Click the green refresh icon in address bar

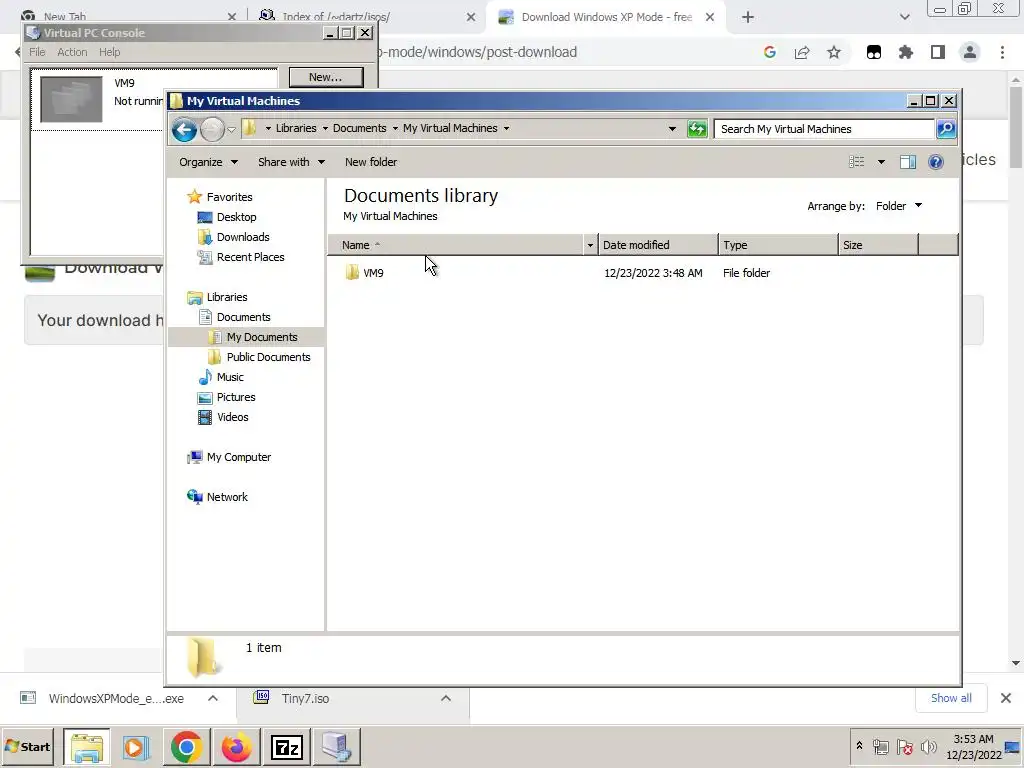pyautogui.click(x=697, y=129)
